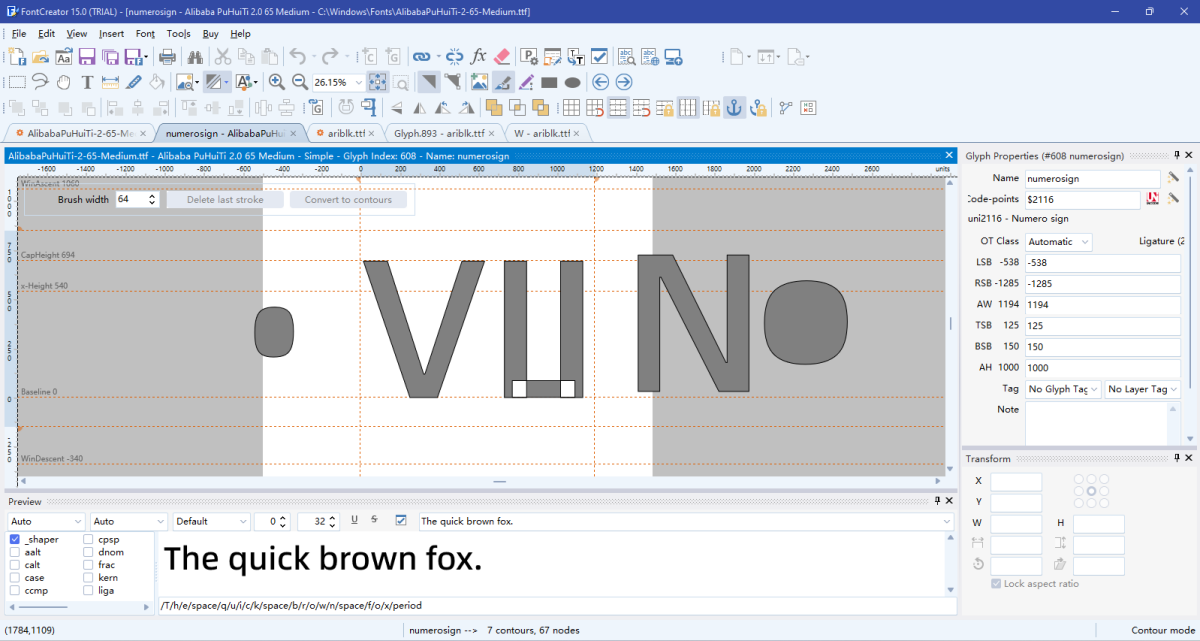This screenshot has height=641, width=1200.
Task: Open Find with the binoculars icon
Action: click(197, 57)
